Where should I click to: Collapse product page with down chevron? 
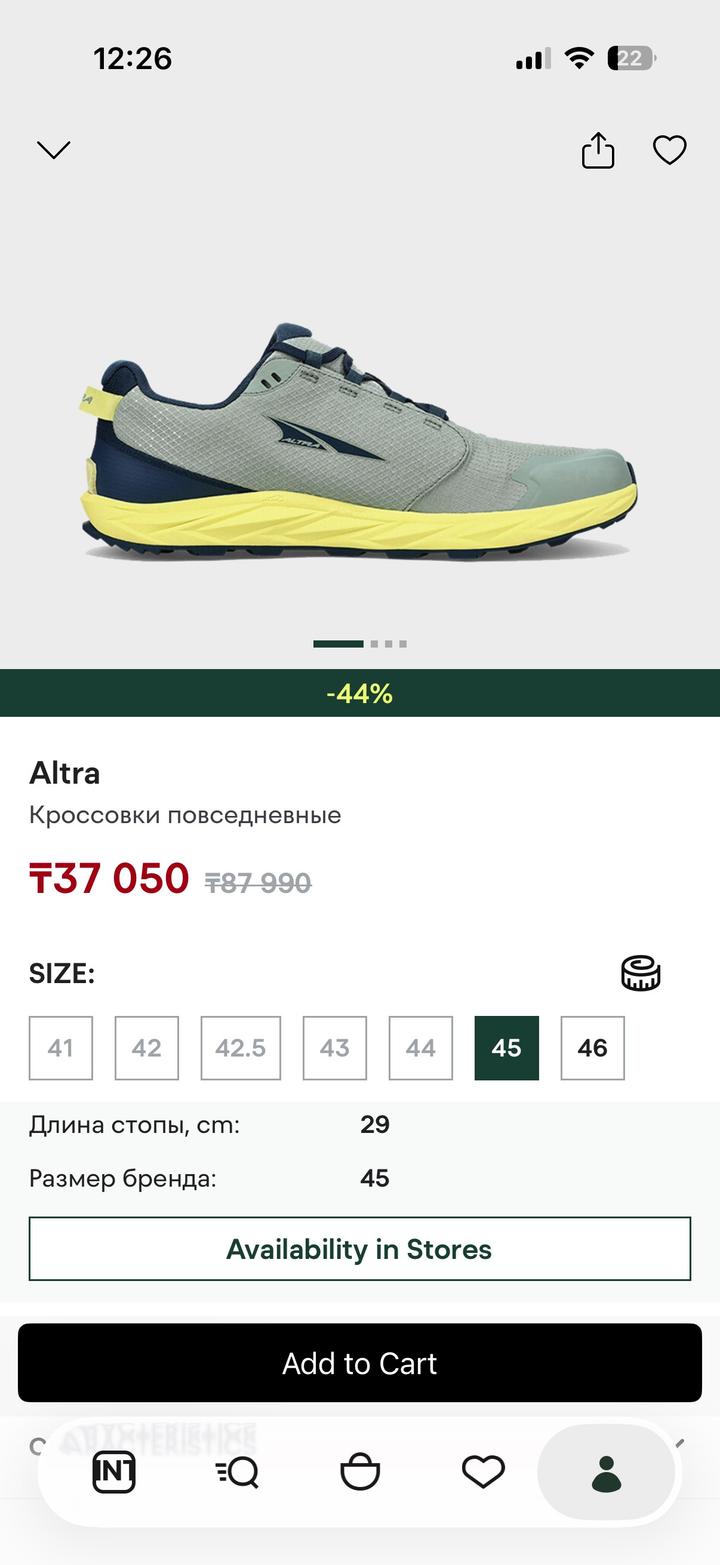click(x=53, y=150)
